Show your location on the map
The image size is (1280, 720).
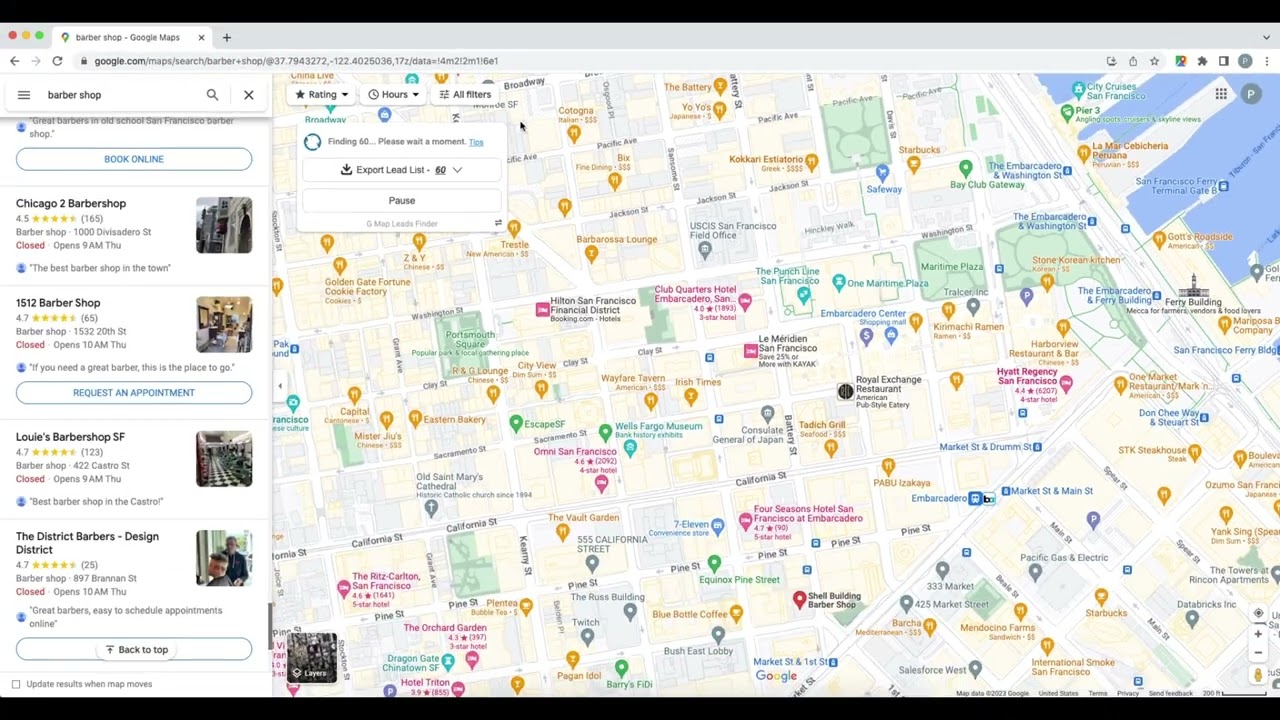coord(1258,613)
